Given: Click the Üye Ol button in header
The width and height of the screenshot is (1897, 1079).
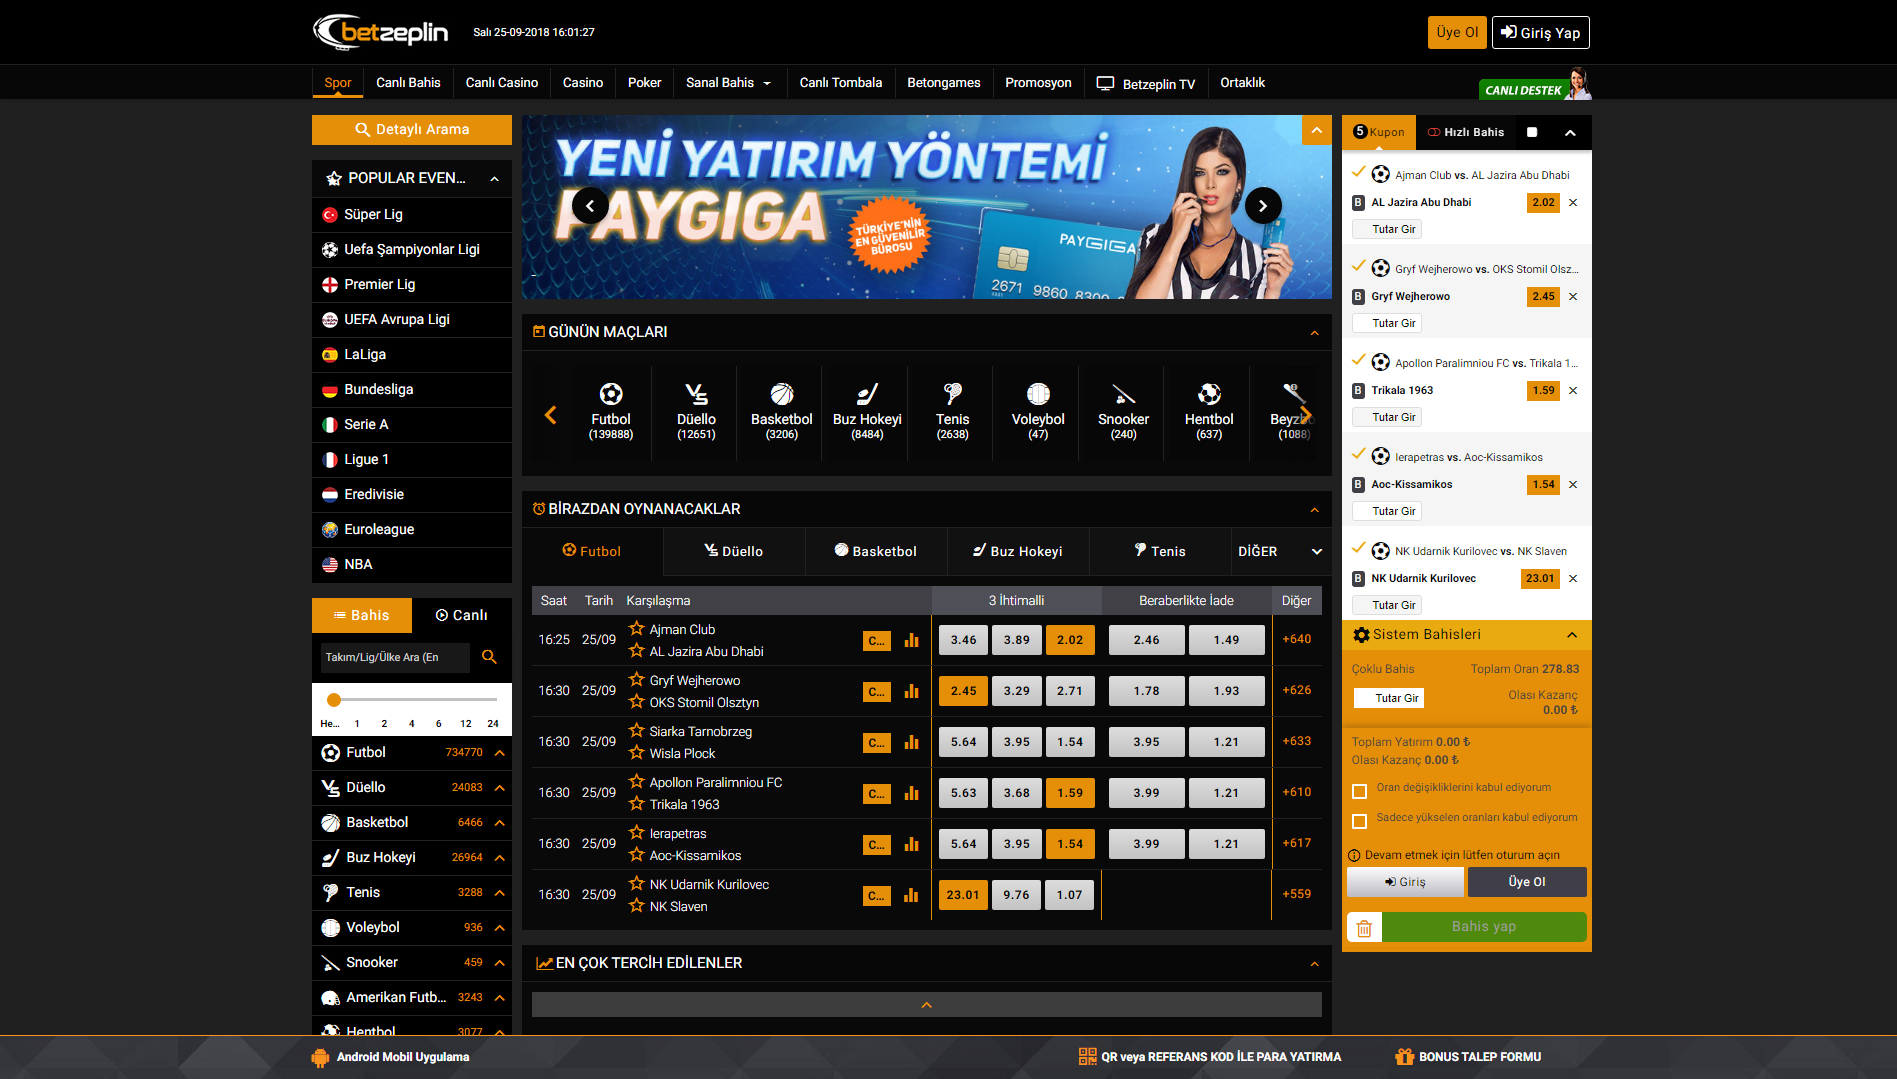Looking at the screenshot, I should pyautogui.click(x=1456, y=32).
